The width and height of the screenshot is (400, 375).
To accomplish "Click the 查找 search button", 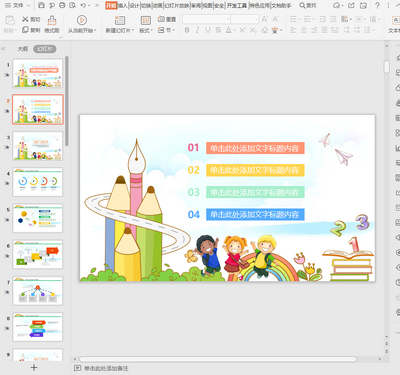I will click(x=308, y=5).
